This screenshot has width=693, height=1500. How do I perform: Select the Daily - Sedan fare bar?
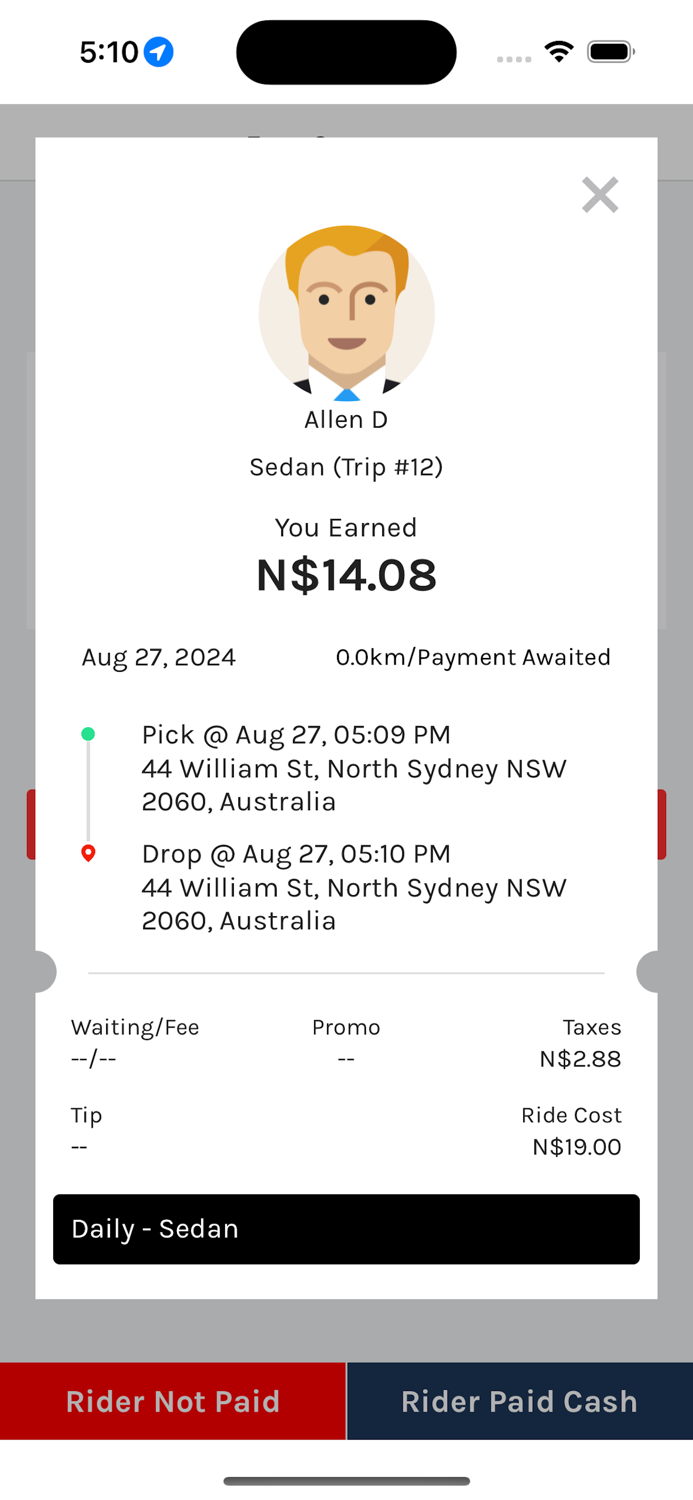tap(346, 1229)
